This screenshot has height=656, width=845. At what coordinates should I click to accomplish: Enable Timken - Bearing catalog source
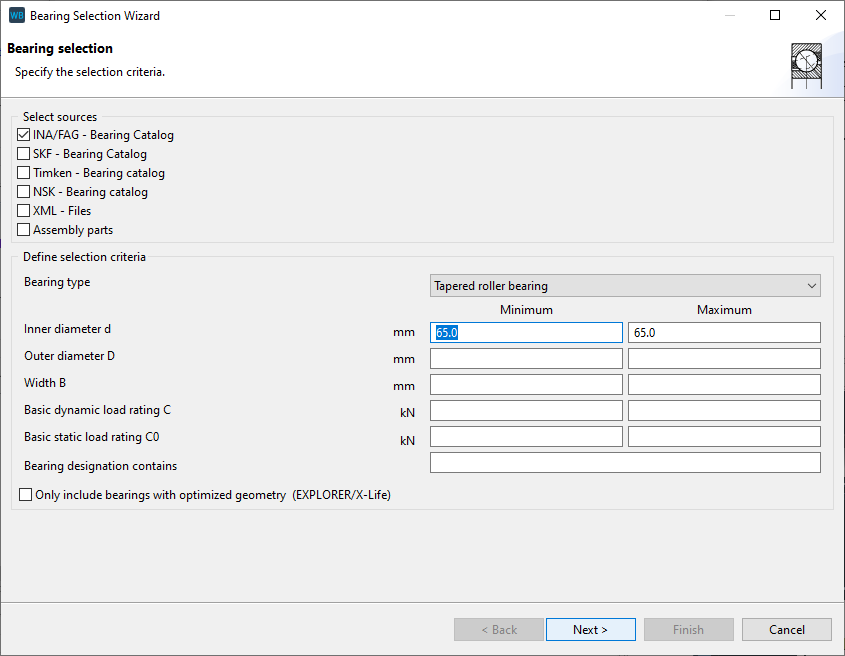[x=24, y=173]
